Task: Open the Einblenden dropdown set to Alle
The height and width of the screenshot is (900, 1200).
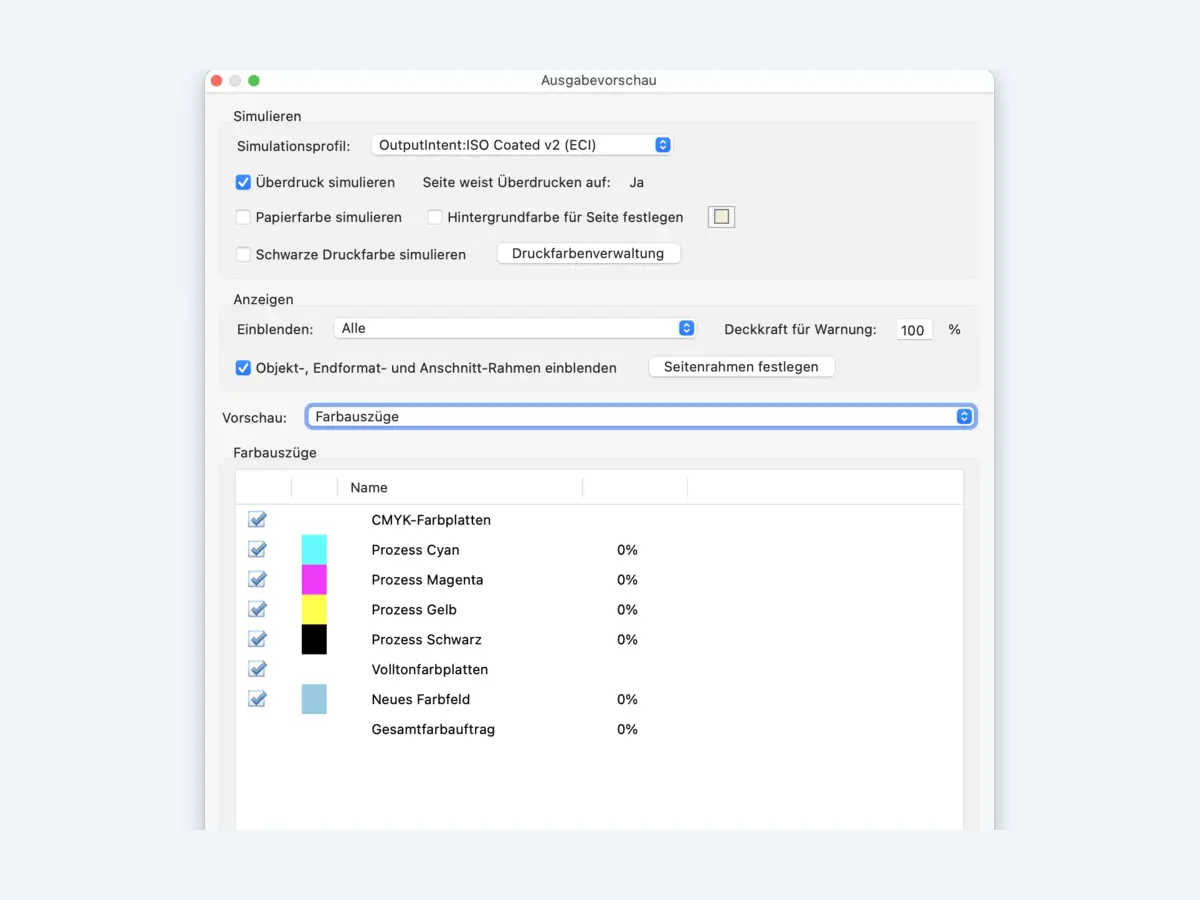Action: 515,328
